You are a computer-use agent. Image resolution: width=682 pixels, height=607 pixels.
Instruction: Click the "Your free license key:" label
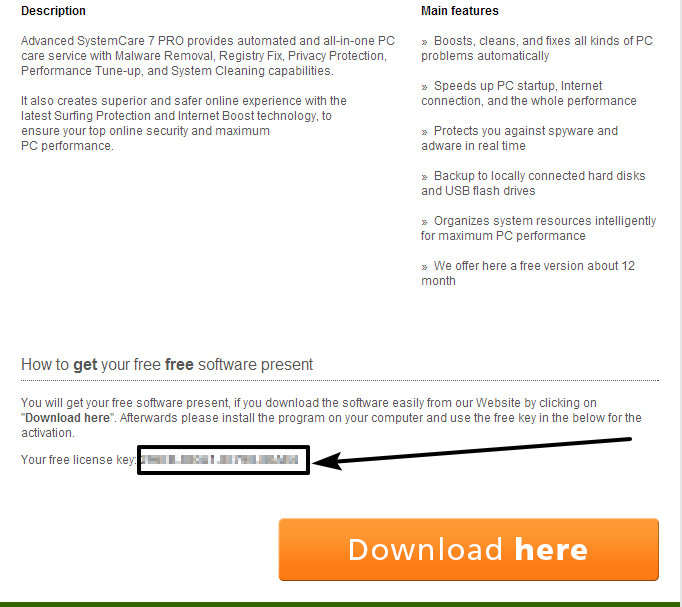[x=78, y=460]
